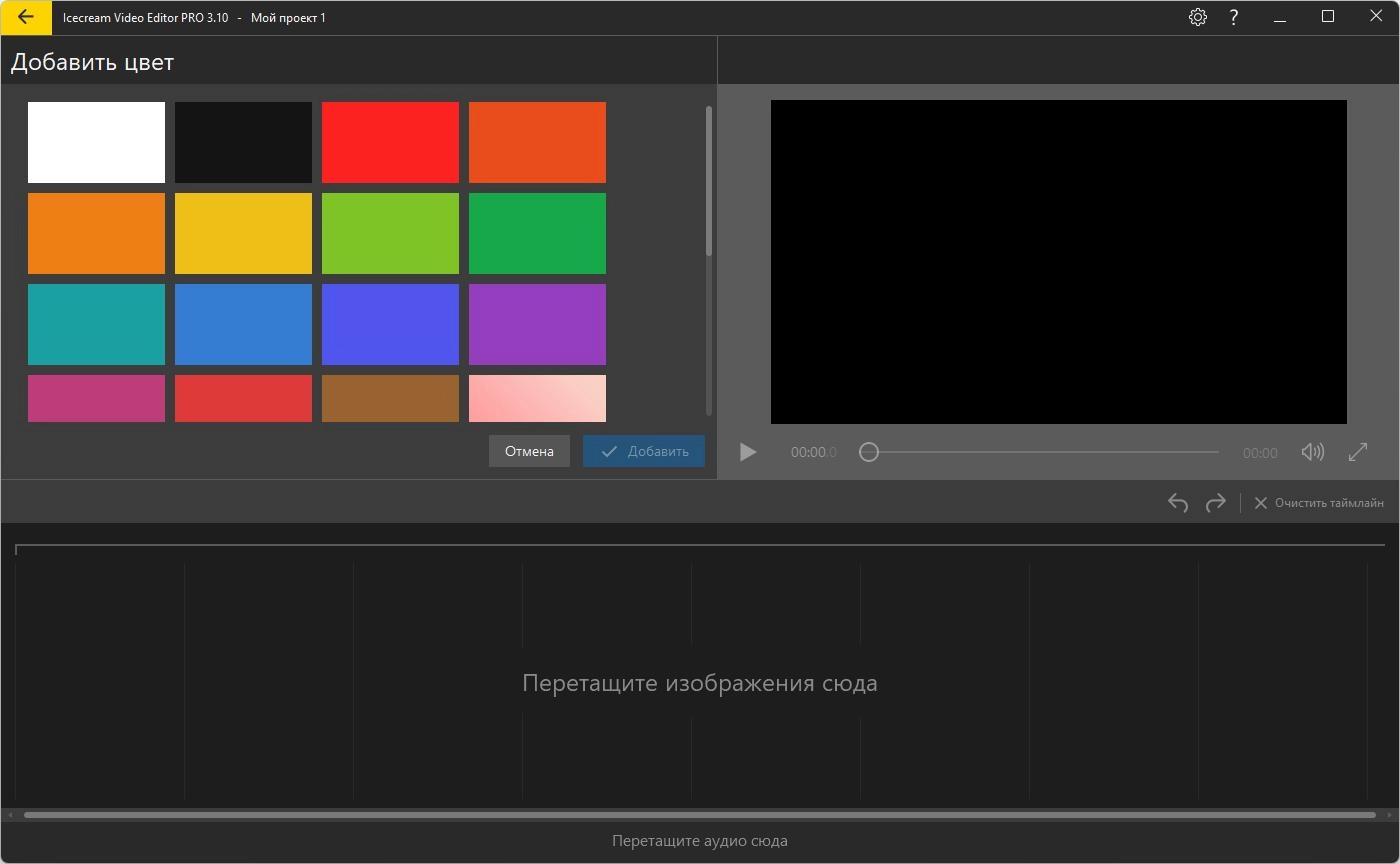Viewport: 1400px width, 864px height.
Task: Select the crimson swatch in the bottom row
Action: 243,398
